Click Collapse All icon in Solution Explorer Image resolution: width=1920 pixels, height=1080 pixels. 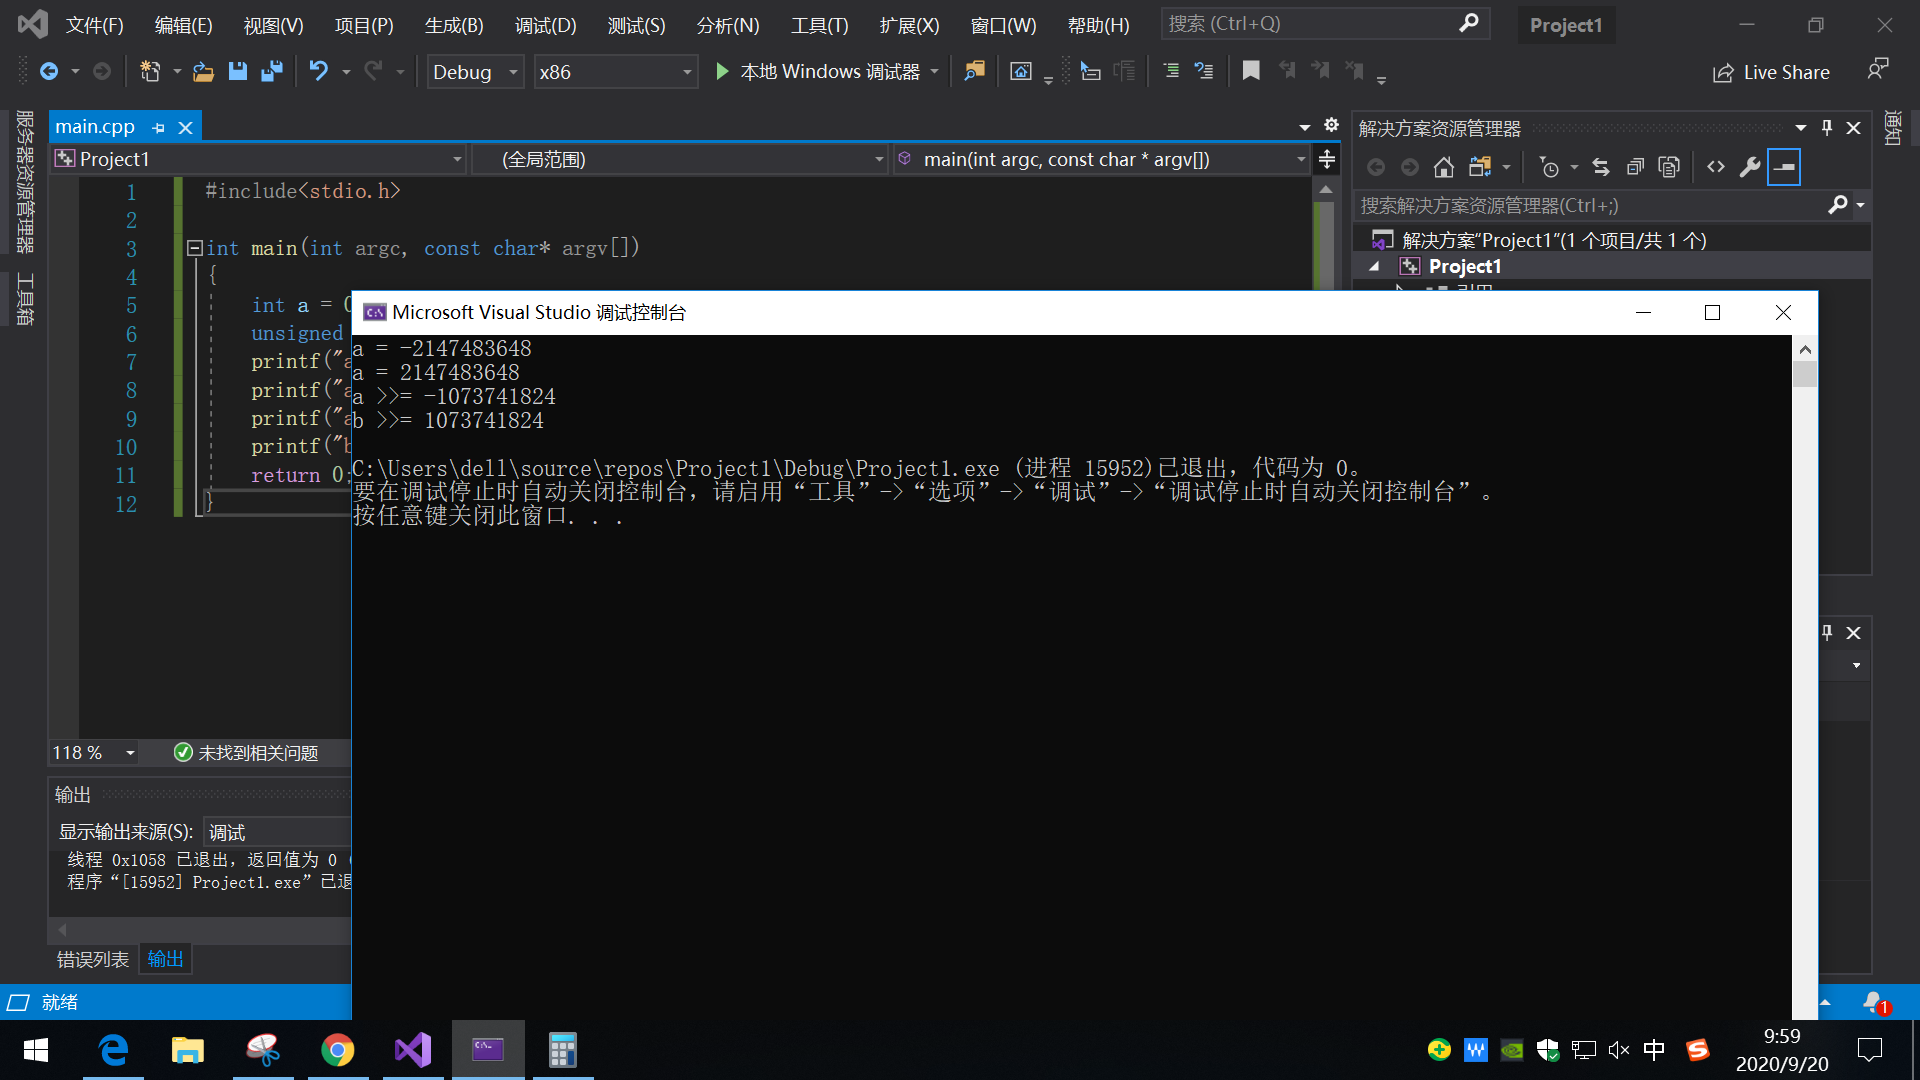click(x=1635, y=167)
